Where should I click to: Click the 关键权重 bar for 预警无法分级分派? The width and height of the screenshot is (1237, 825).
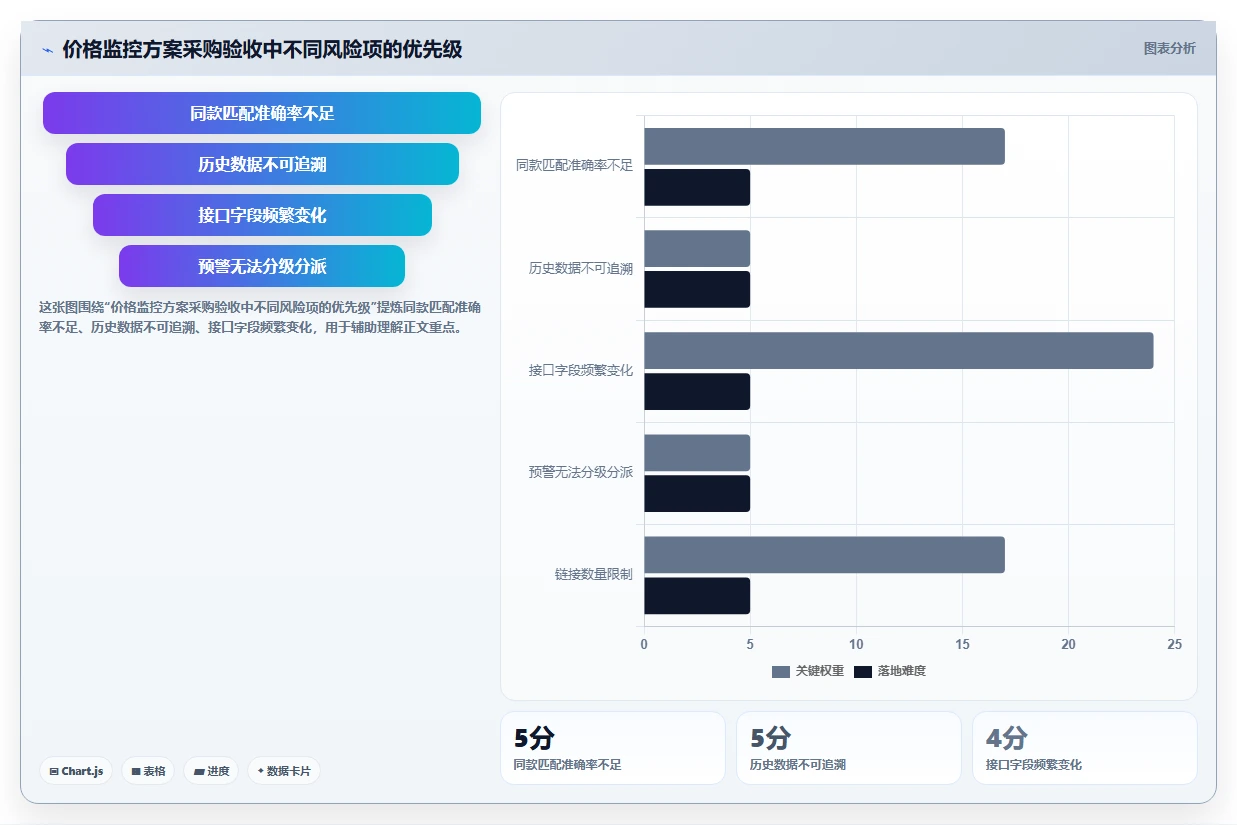(697, 452)
